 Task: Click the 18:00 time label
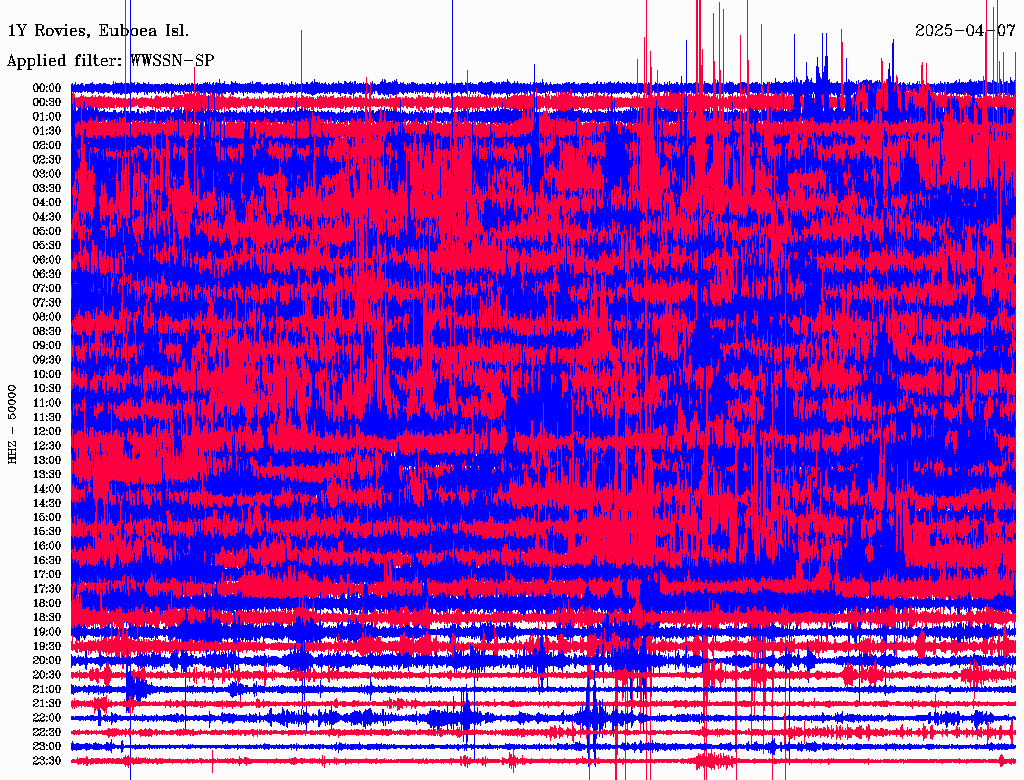pos(48,603)
